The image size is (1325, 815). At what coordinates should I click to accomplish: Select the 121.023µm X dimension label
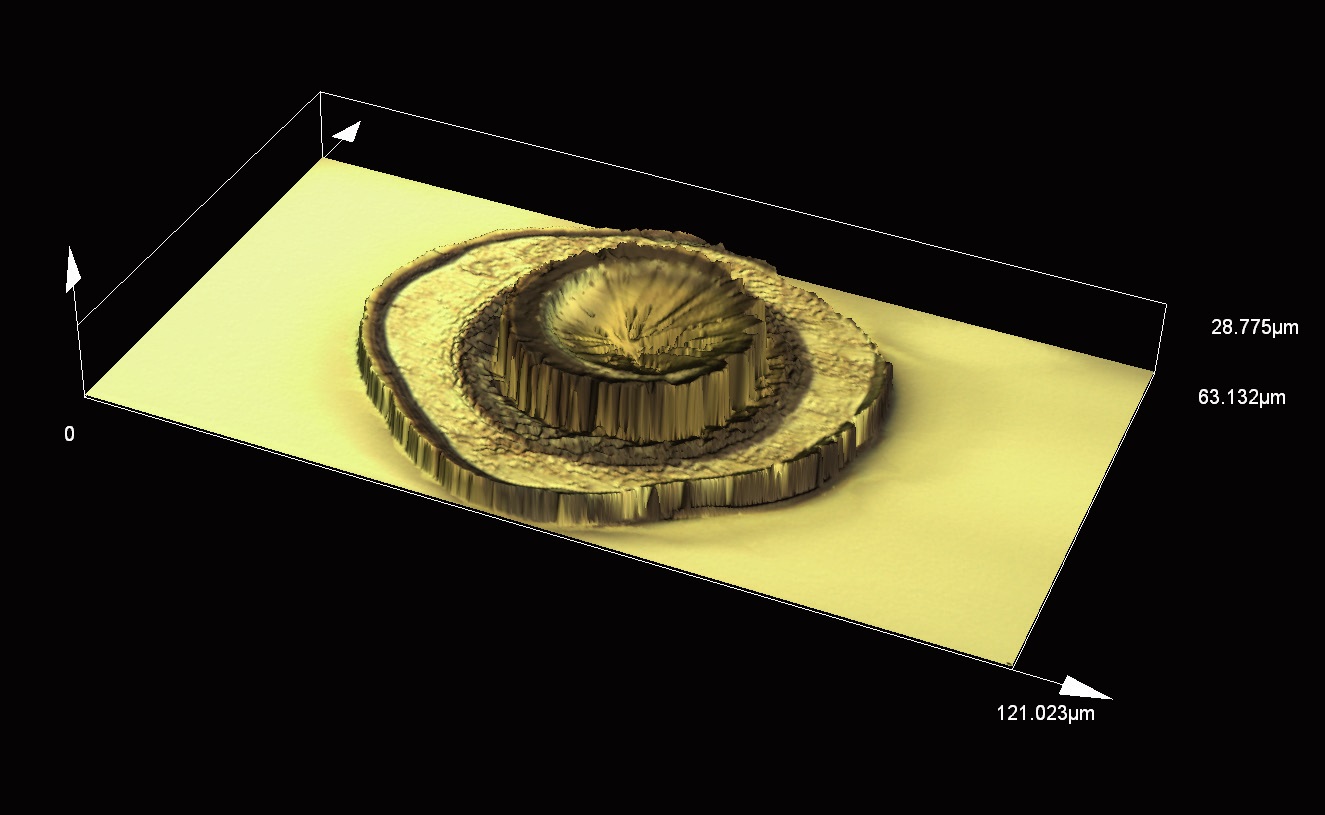(1045, 714)
